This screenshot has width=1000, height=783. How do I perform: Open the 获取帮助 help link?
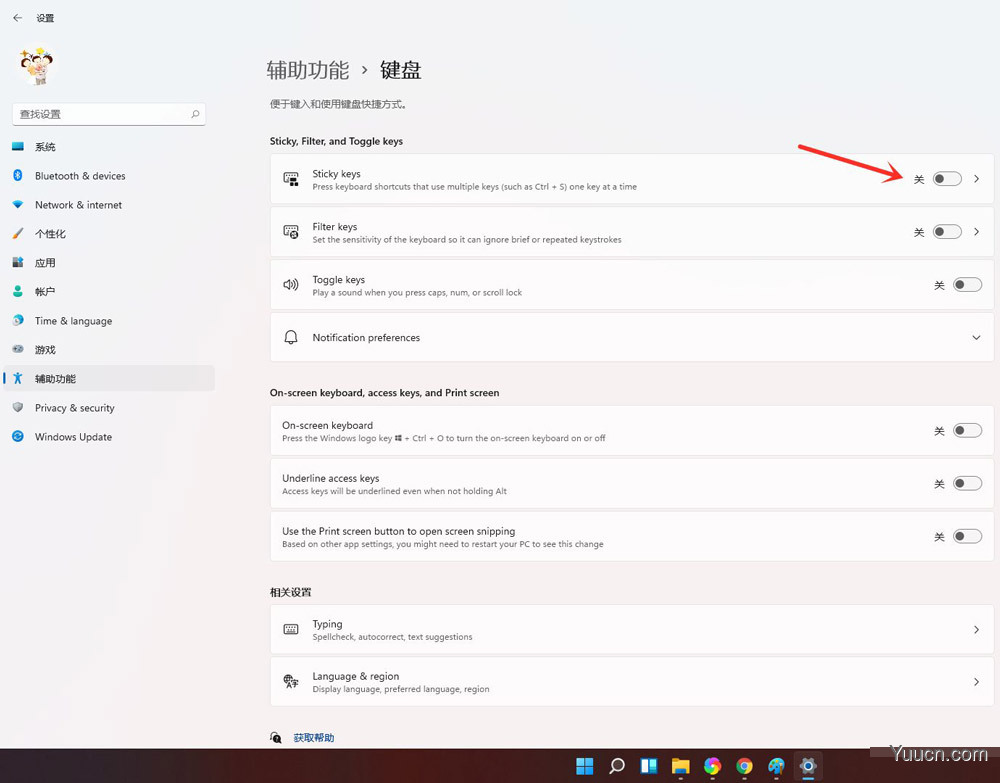point(314,738)
